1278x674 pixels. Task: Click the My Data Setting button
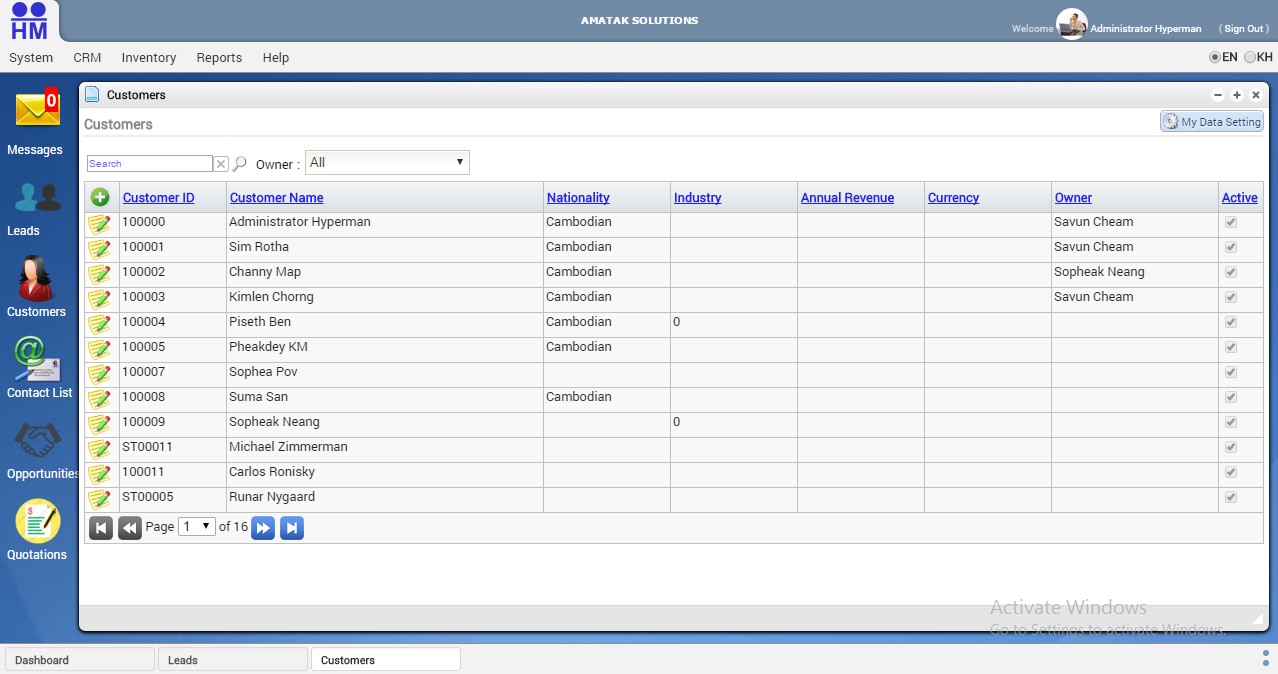coord(1212,122)
